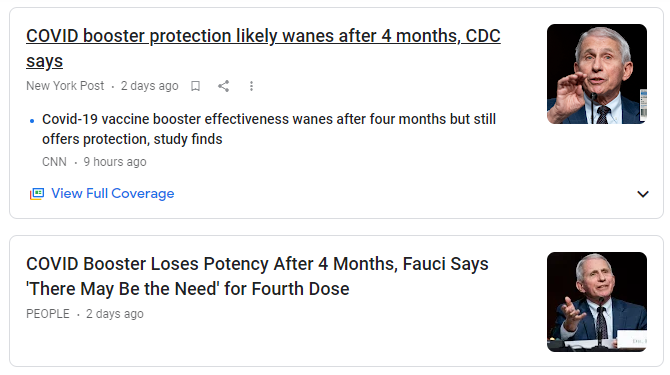The image size is (670, 375).
Task: Click the View Full Coverage link
Action: [113, 193]
